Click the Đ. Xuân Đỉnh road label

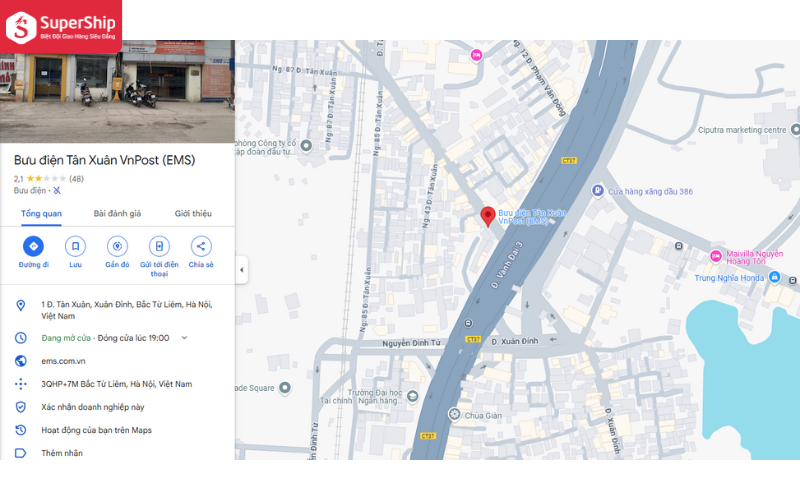tap(515, 341)
